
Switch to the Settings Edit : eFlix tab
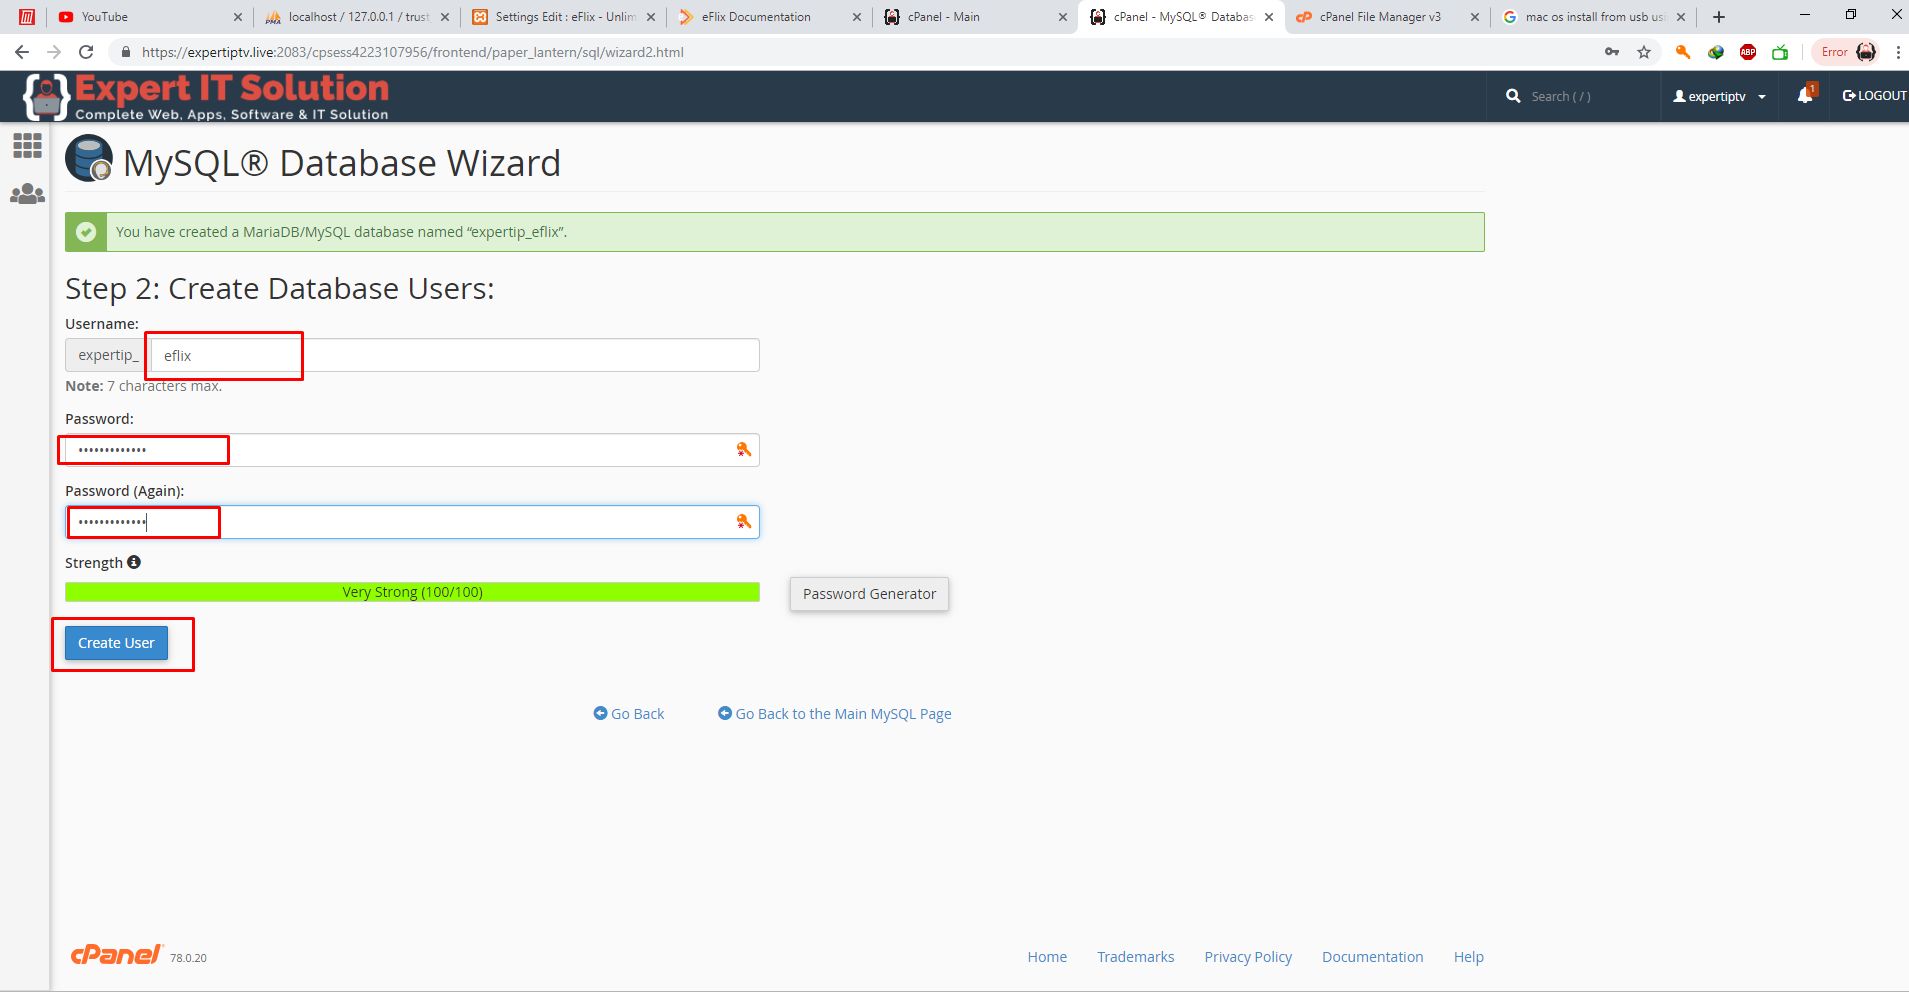pyautogui.click(x=564, y=17)
